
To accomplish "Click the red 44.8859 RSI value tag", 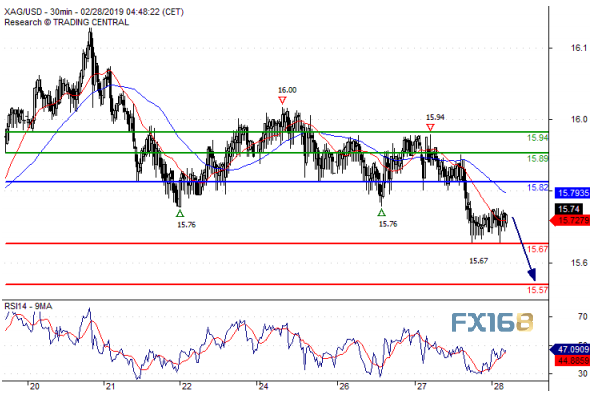I will 573,360.
